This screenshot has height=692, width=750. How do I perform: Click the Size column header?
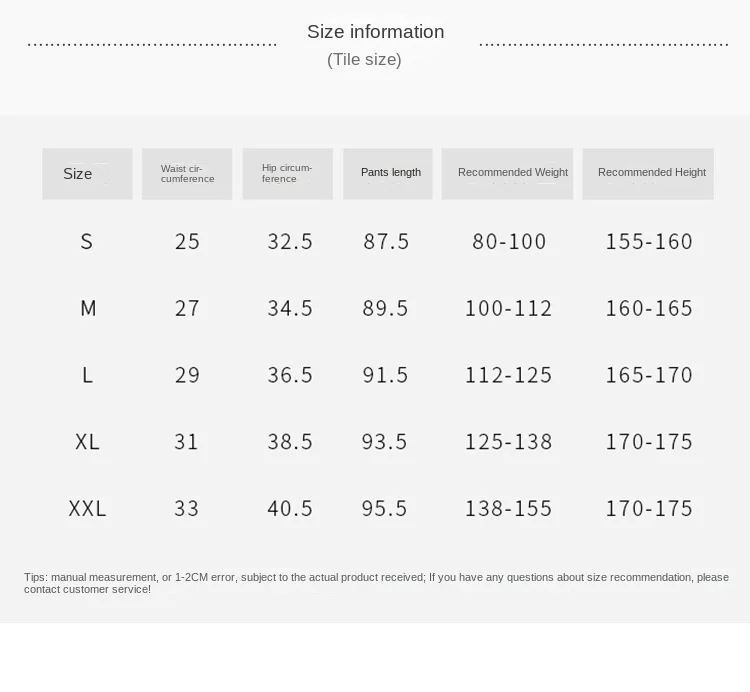point(87,174)
